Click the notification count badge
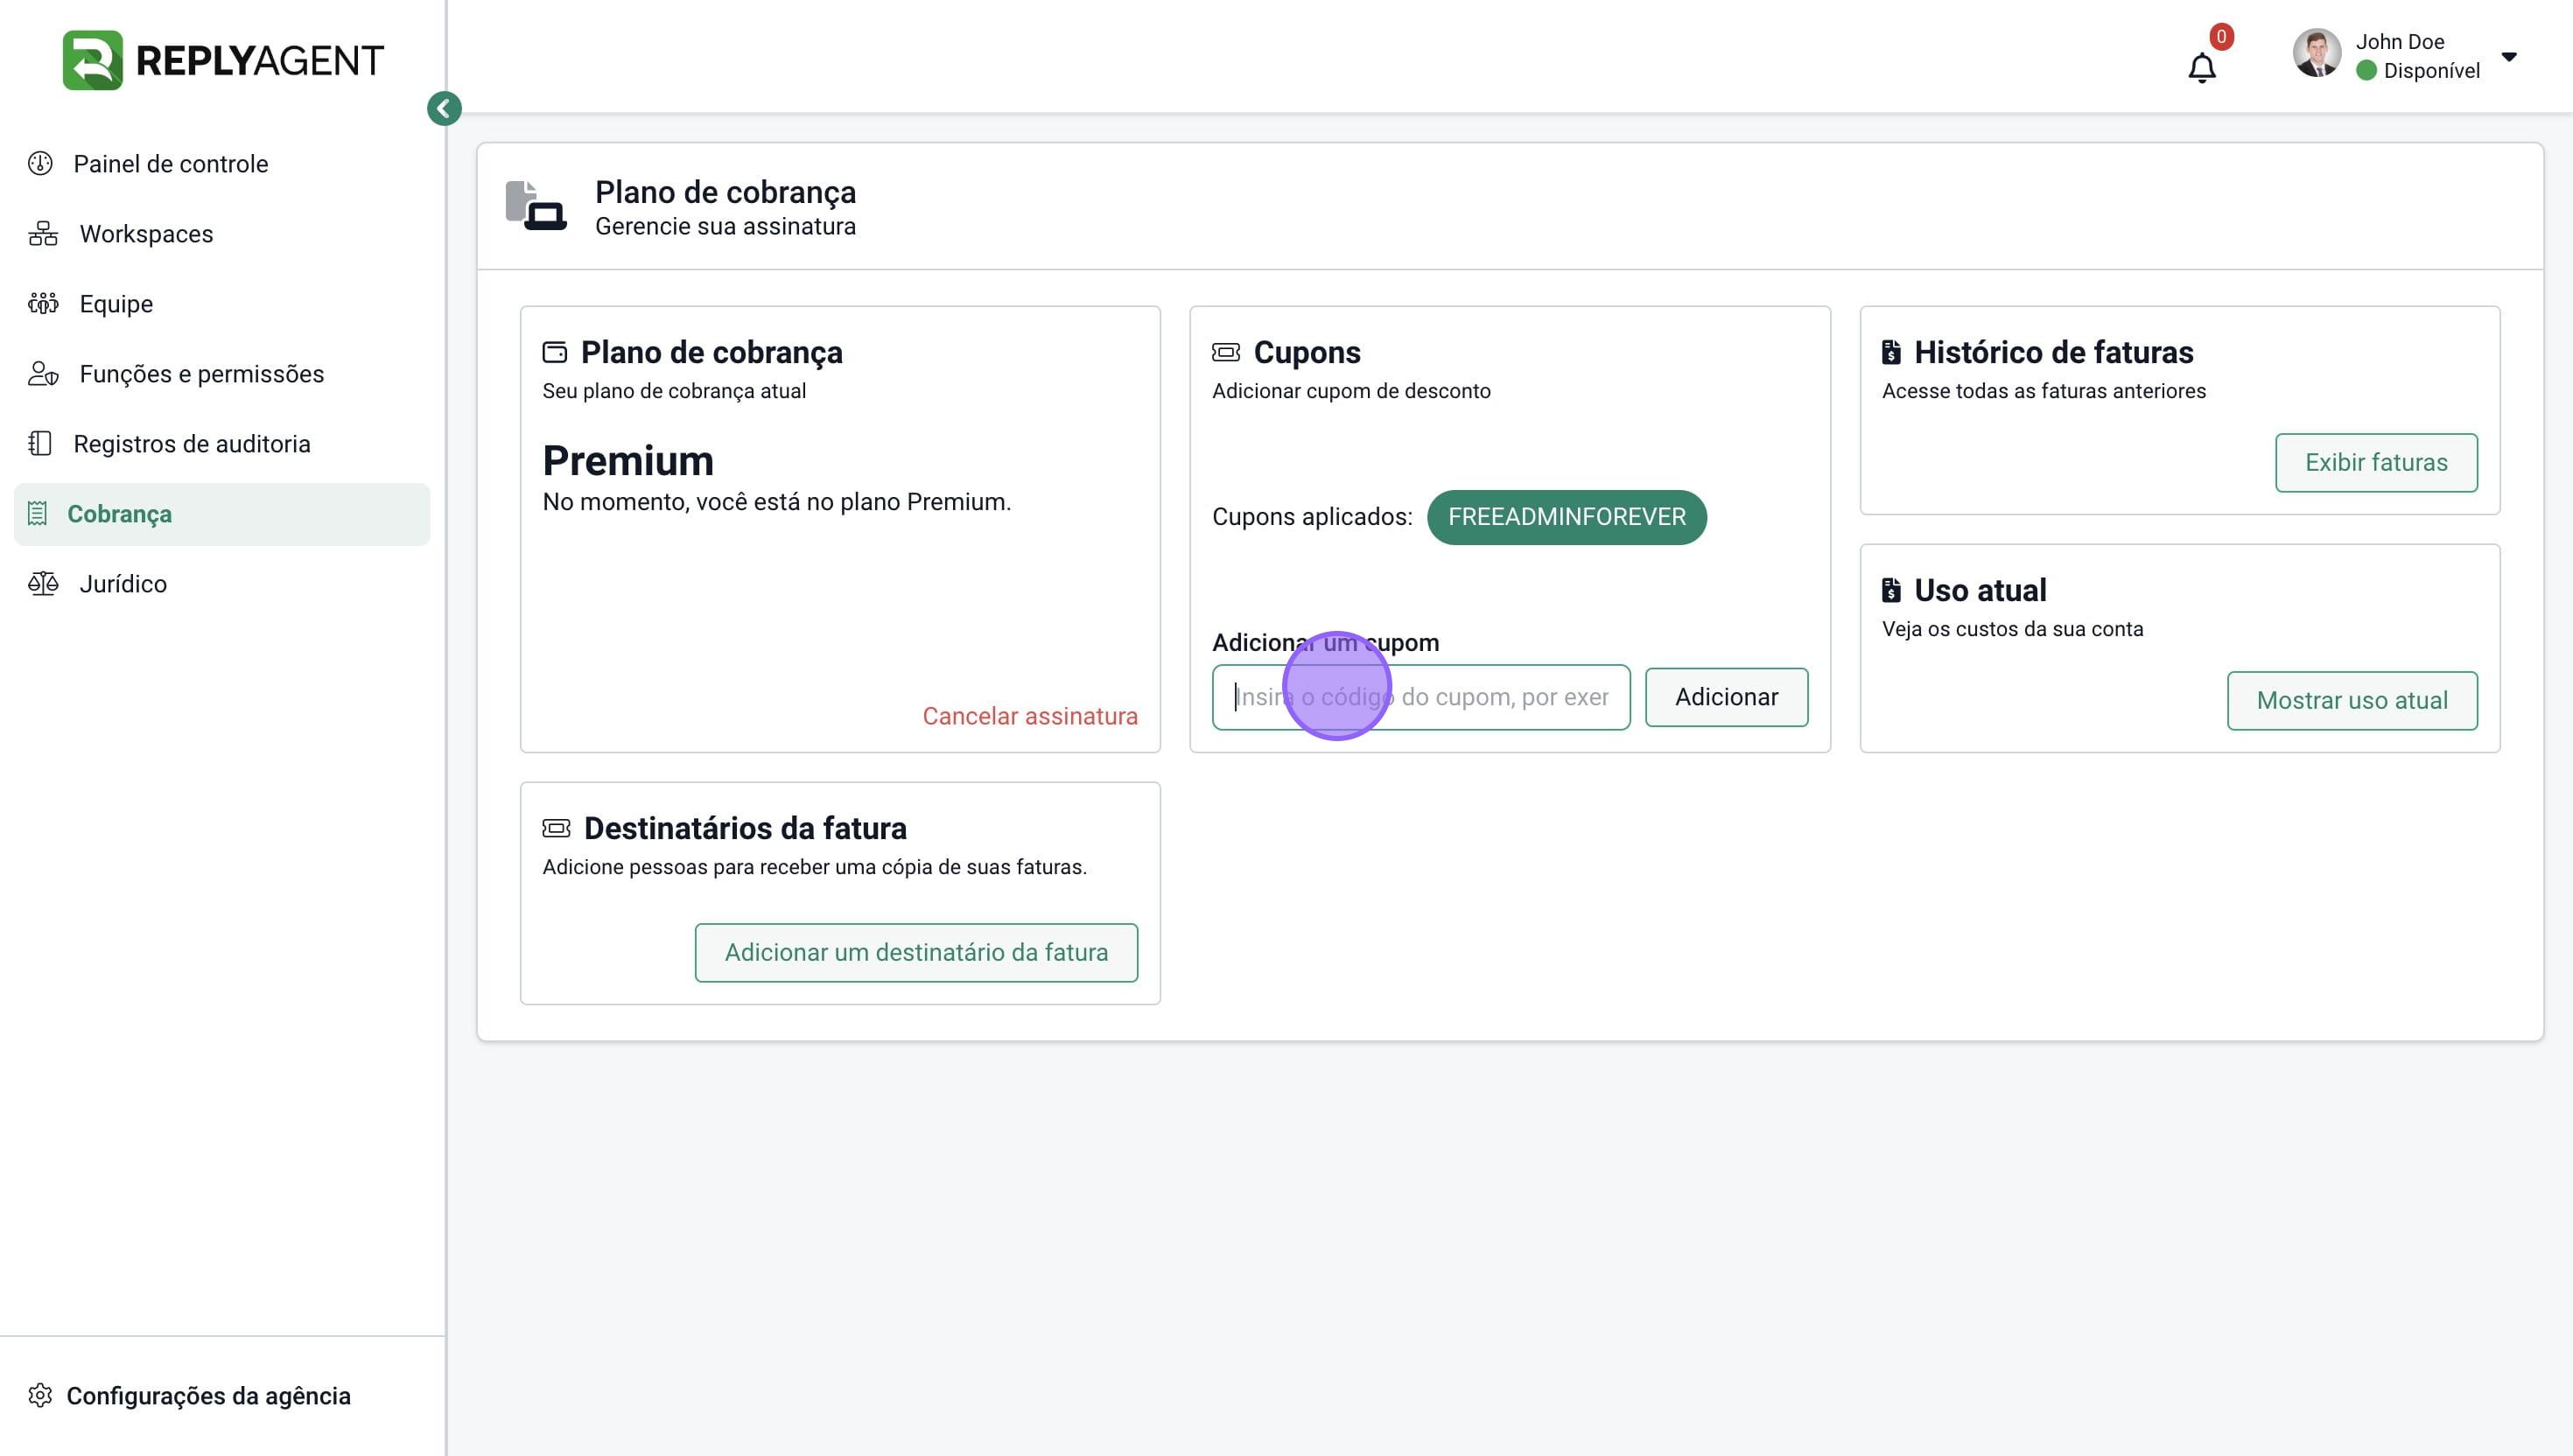2573x1456 pixels. 2221,37
